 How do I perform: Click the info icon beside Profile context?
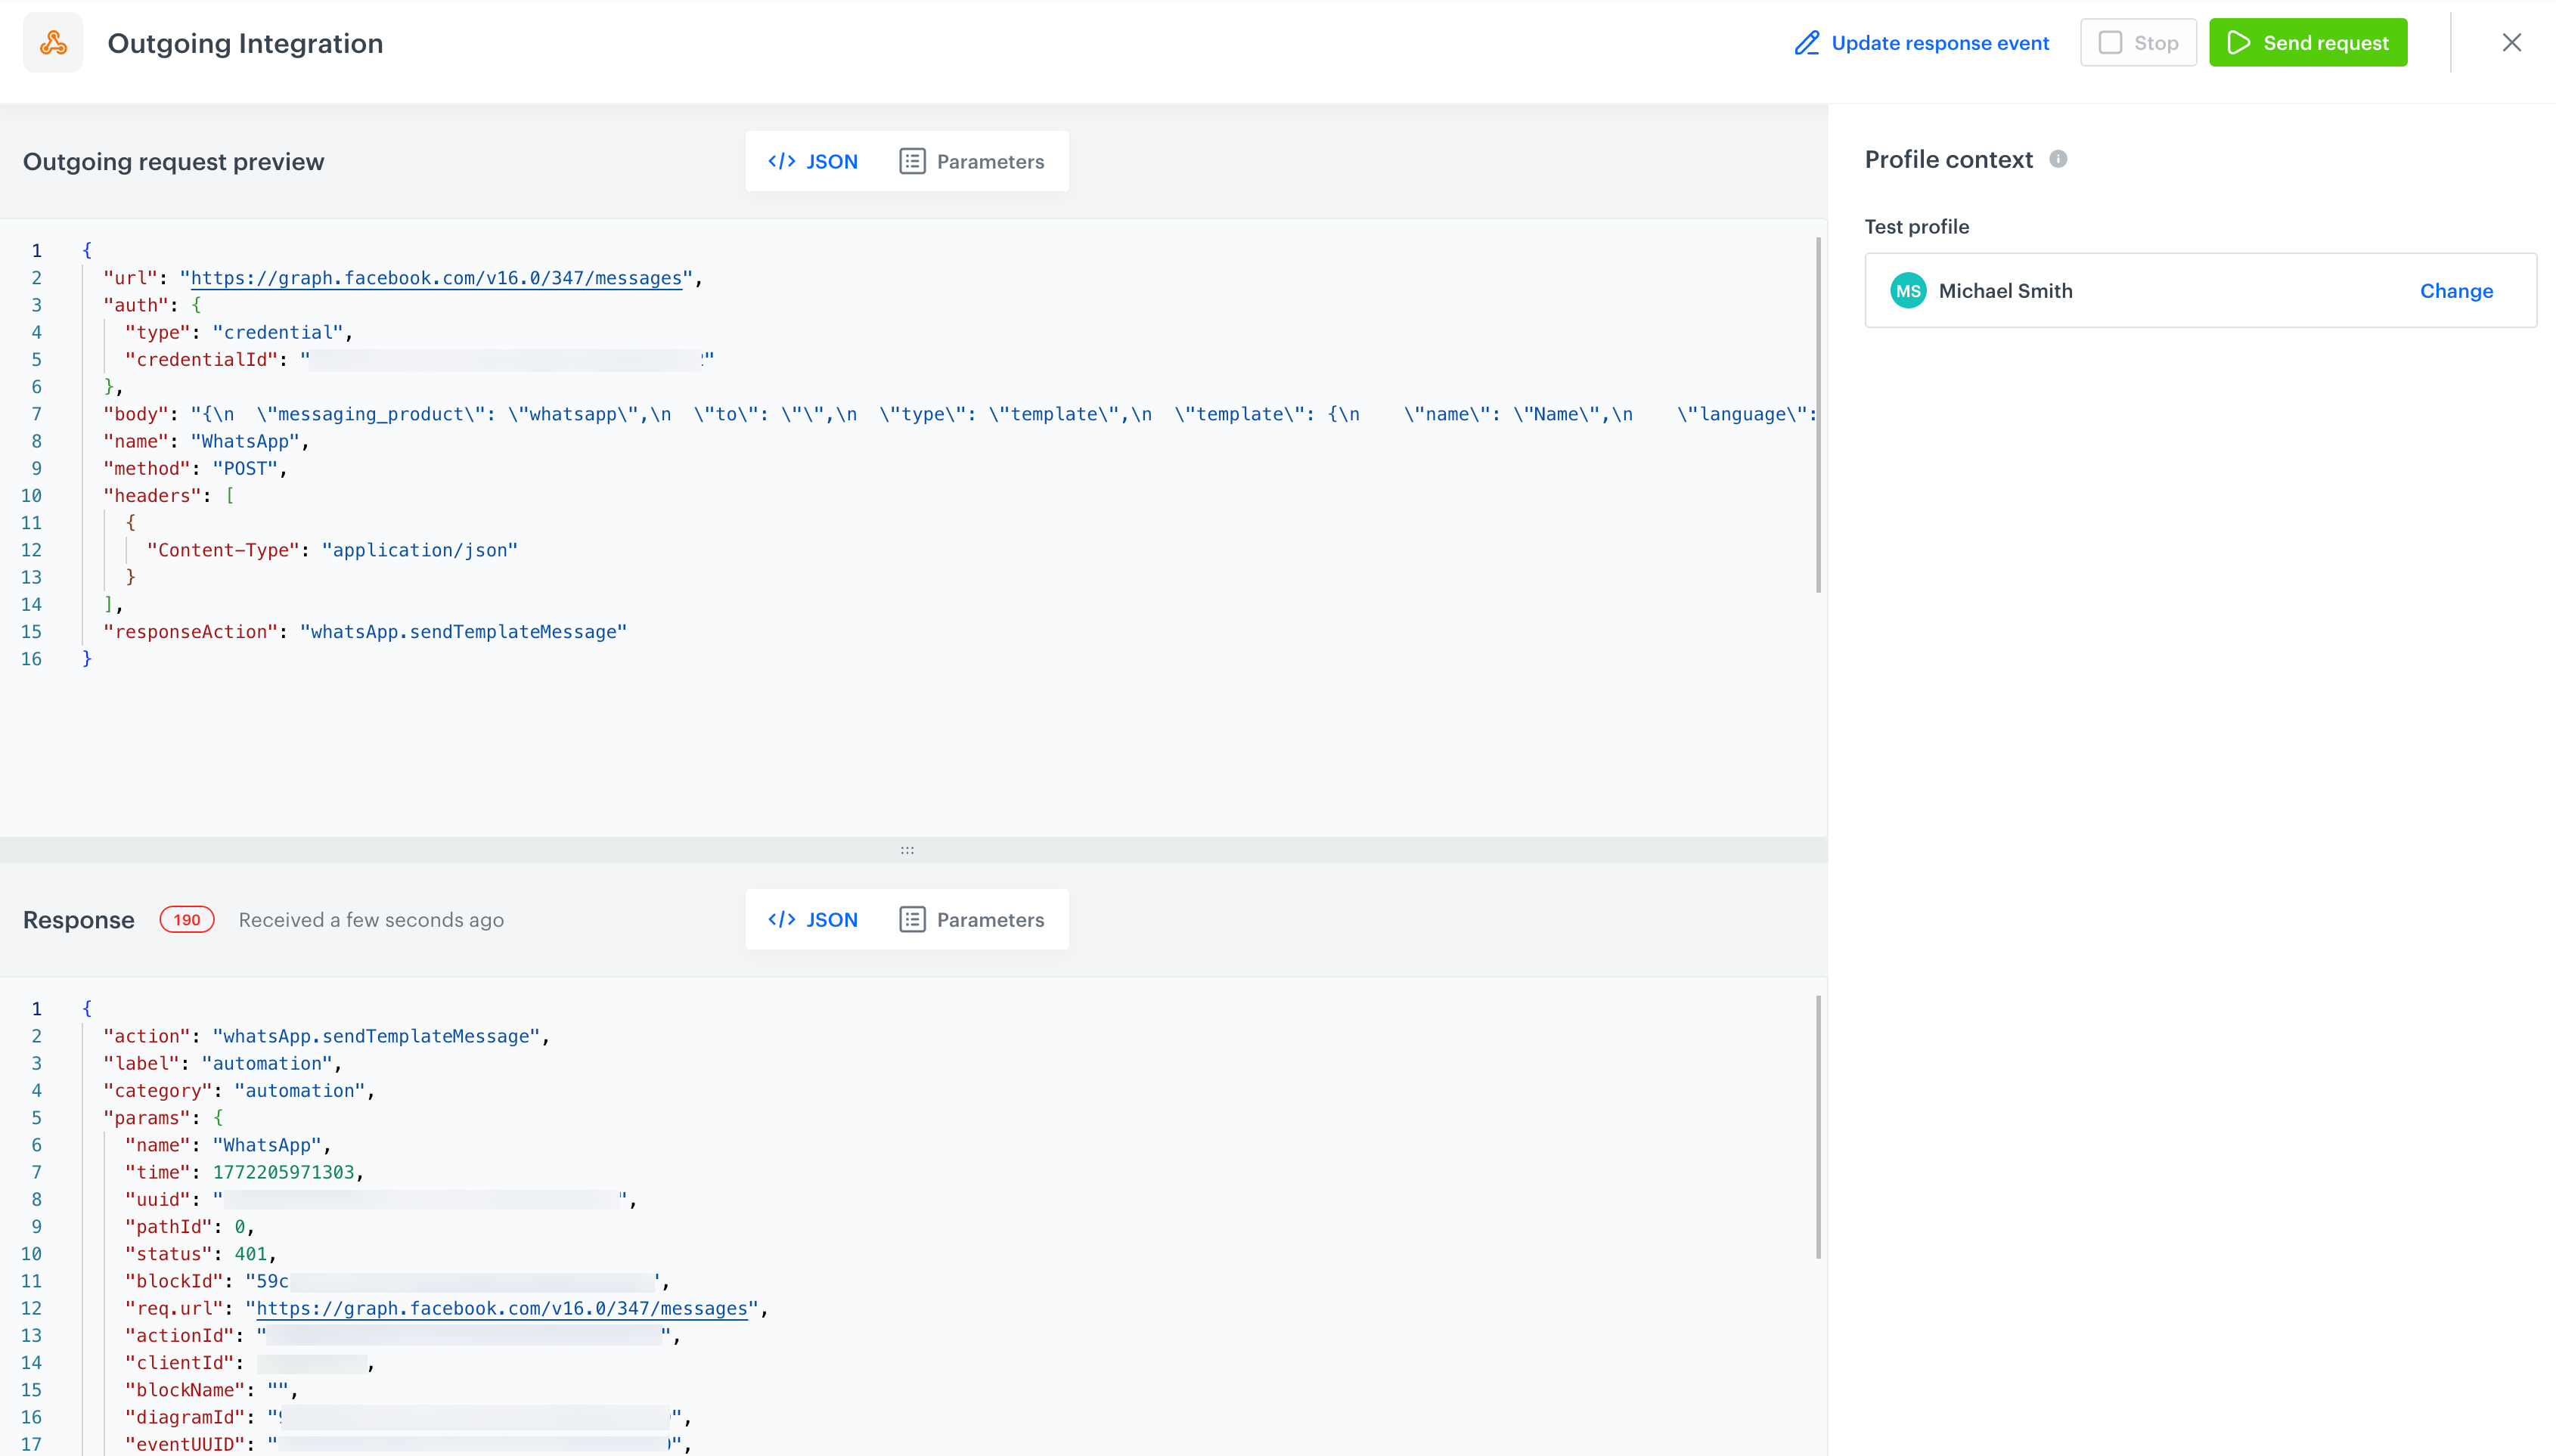pos(2058,158)
